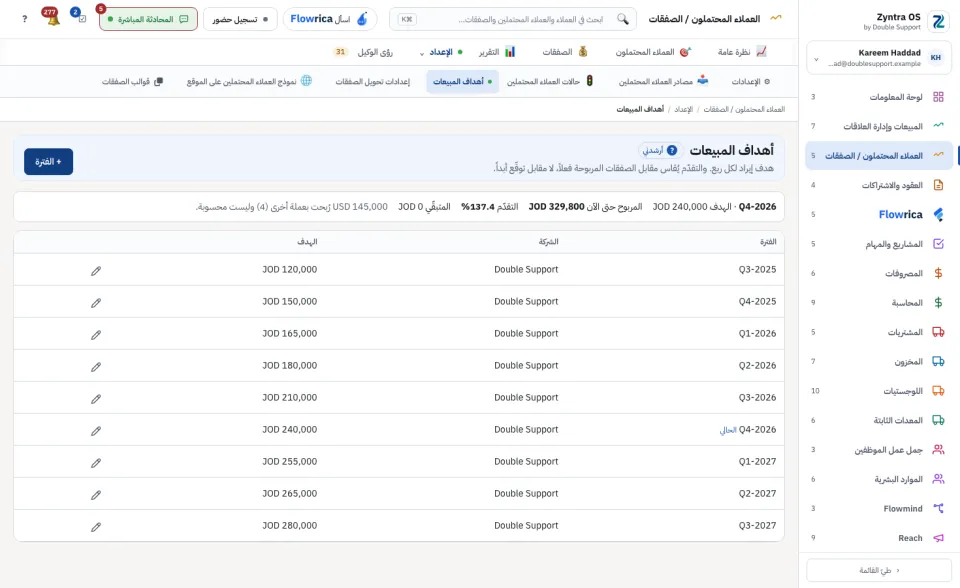Open العملاء المحتملون leads tab
Screen dimensions: 960x588
click(x=653, y=52)
